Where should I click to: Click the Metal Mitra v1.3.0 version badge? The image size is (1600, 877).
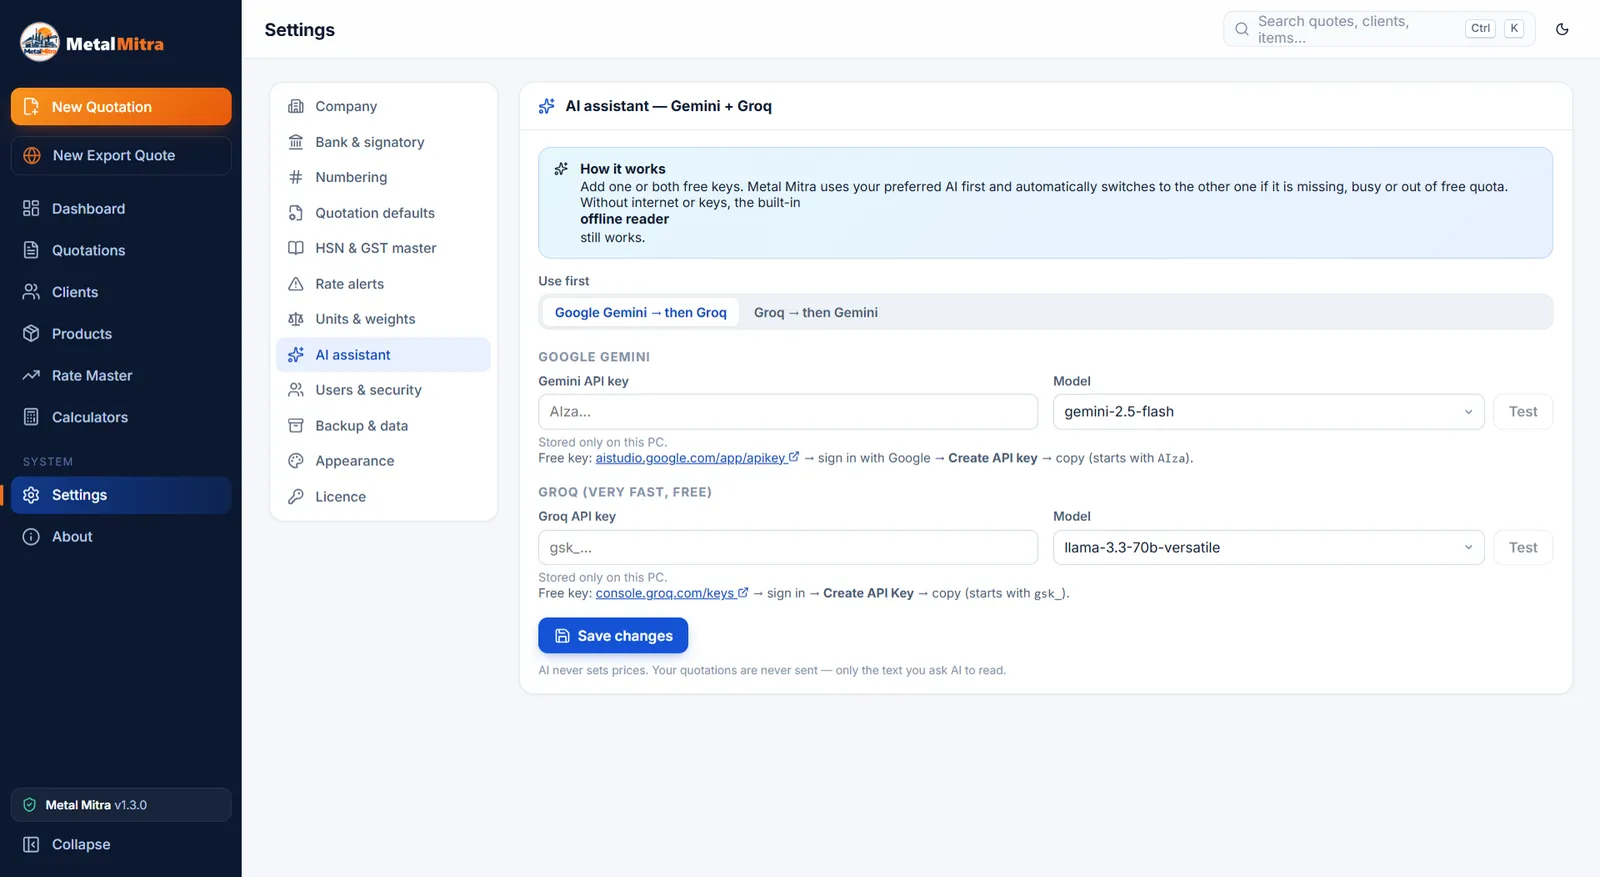pos(121,805)
